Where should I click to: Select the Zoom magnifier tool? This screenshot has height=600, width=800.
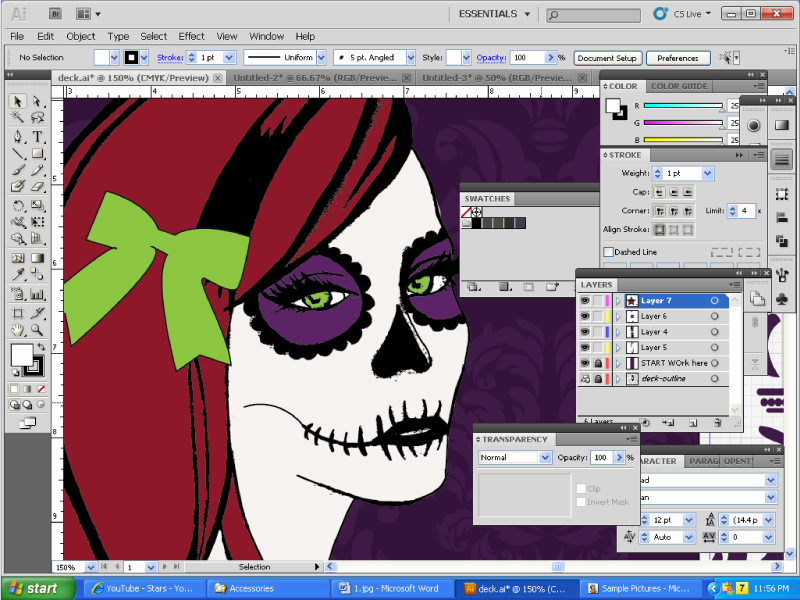click(37, 330)
